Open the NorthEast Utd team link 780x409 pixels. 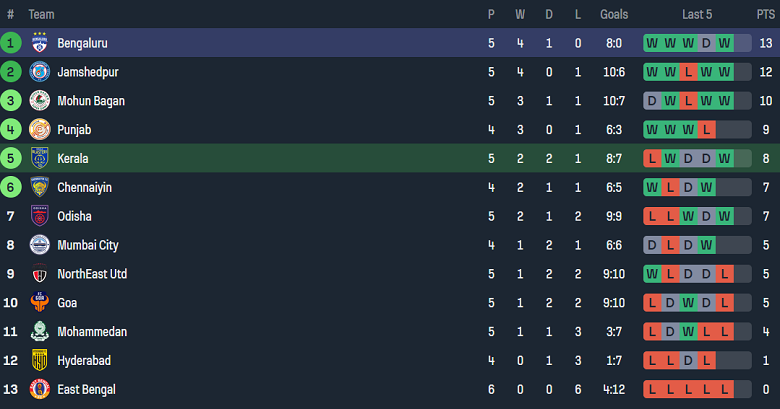pyautogui.click(x=92, y=274)
